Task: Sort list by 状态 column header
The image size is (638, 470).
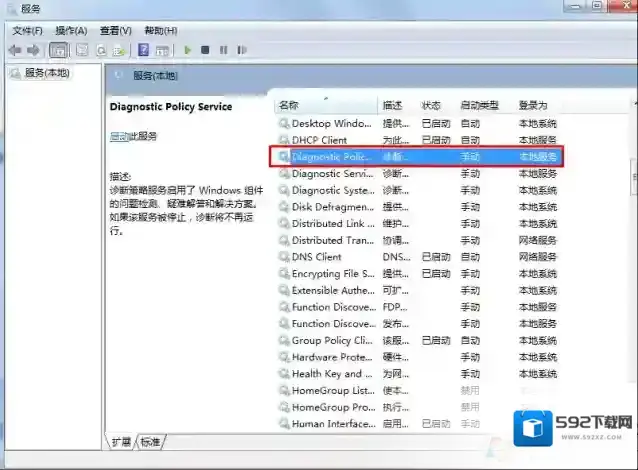Action: [431, 105]
